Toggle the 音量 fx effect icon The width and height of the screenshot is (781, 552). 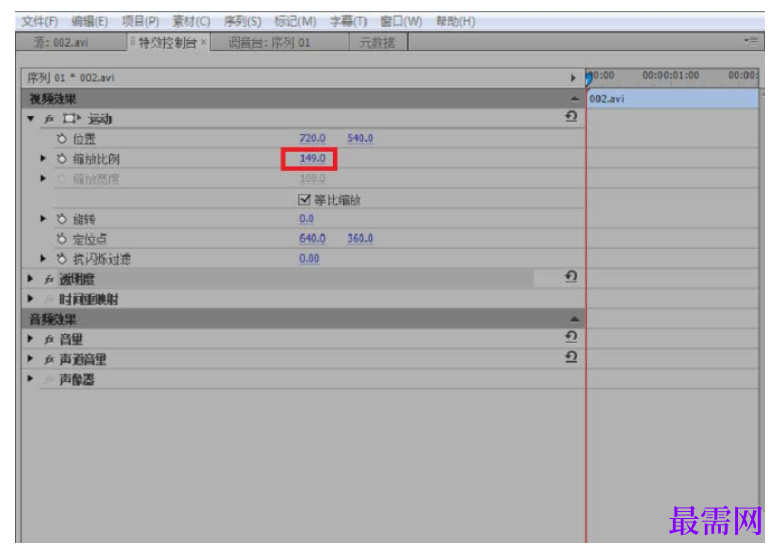tap(49, 340)
